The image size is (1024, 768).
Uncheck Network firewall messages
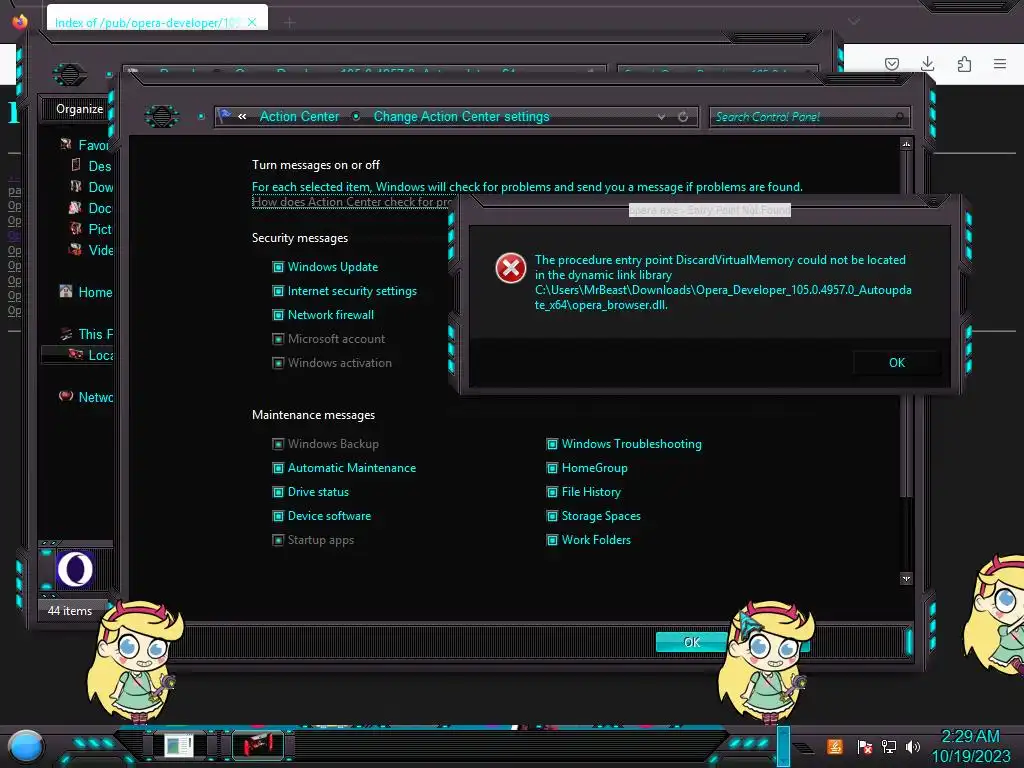click(278, 315)
